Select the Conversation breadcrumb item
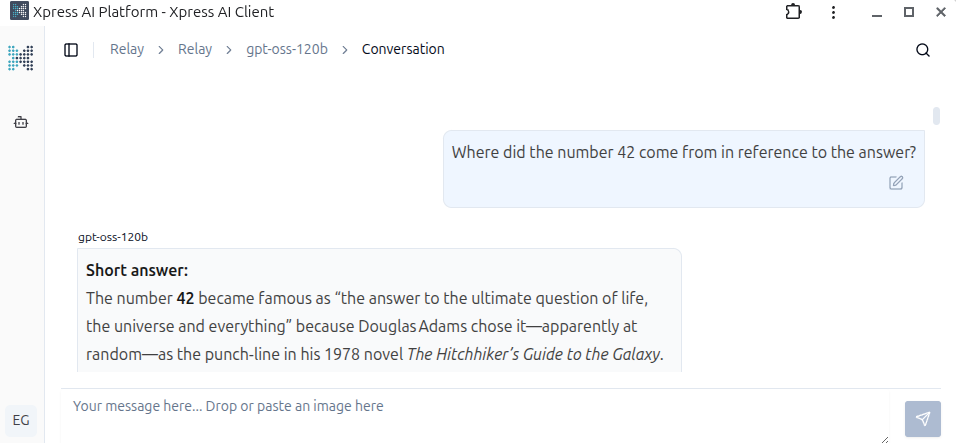 click(x=403, y=49)
